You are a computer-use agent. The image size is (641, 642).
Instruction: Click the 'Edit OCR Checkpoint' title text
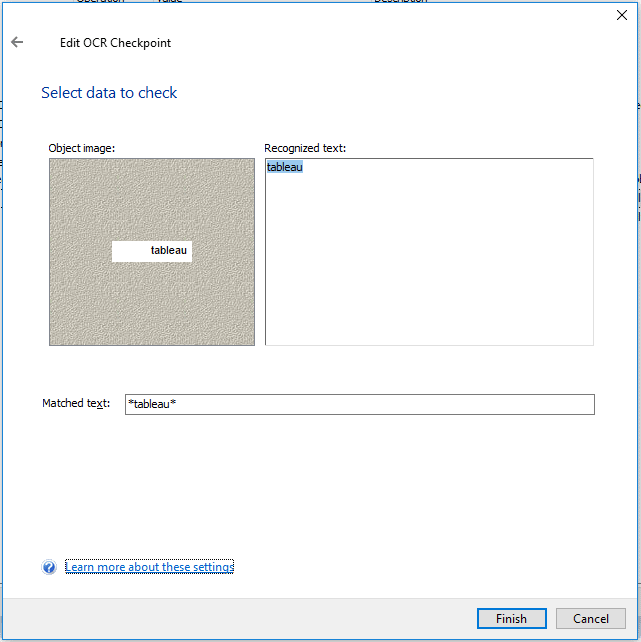coord(115,43)
